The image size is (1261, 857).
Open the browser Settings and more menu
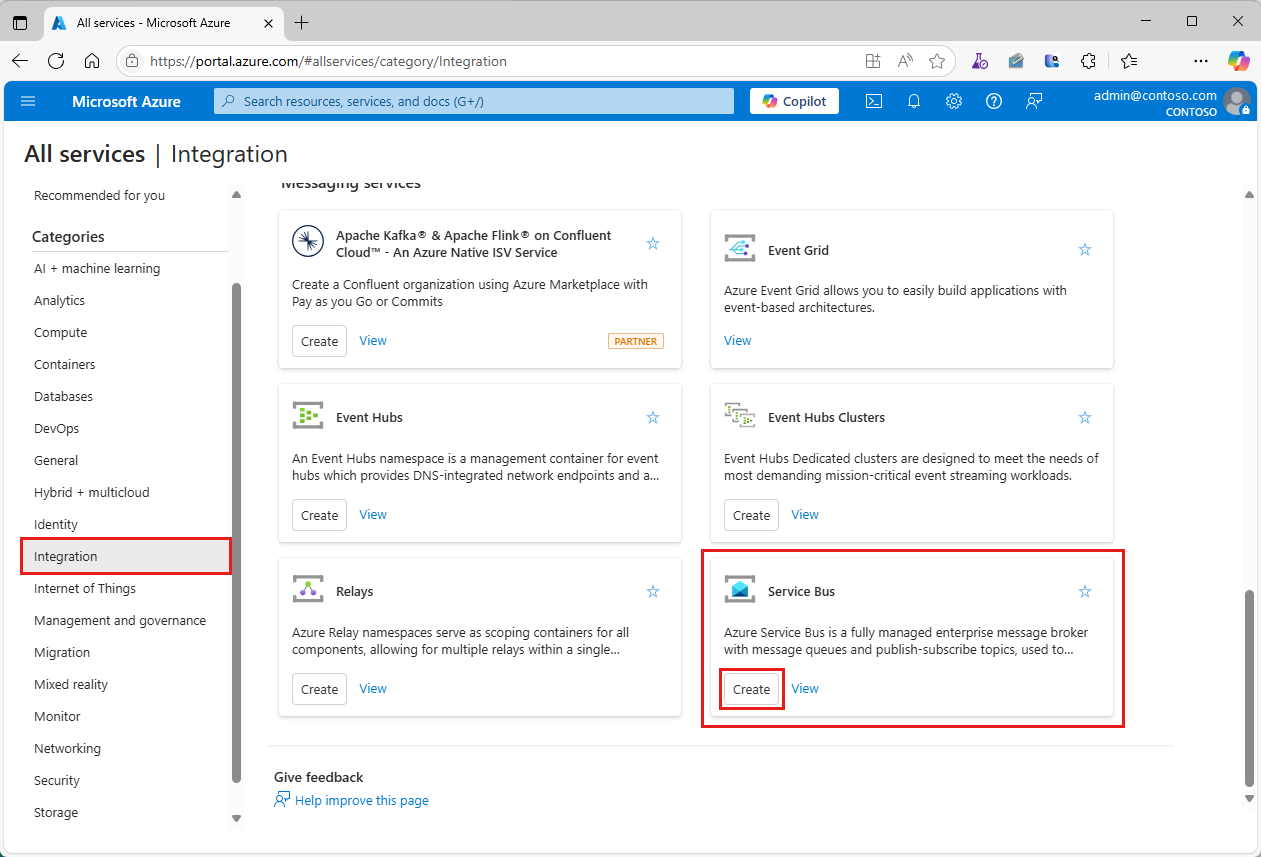pos(1201,61)
